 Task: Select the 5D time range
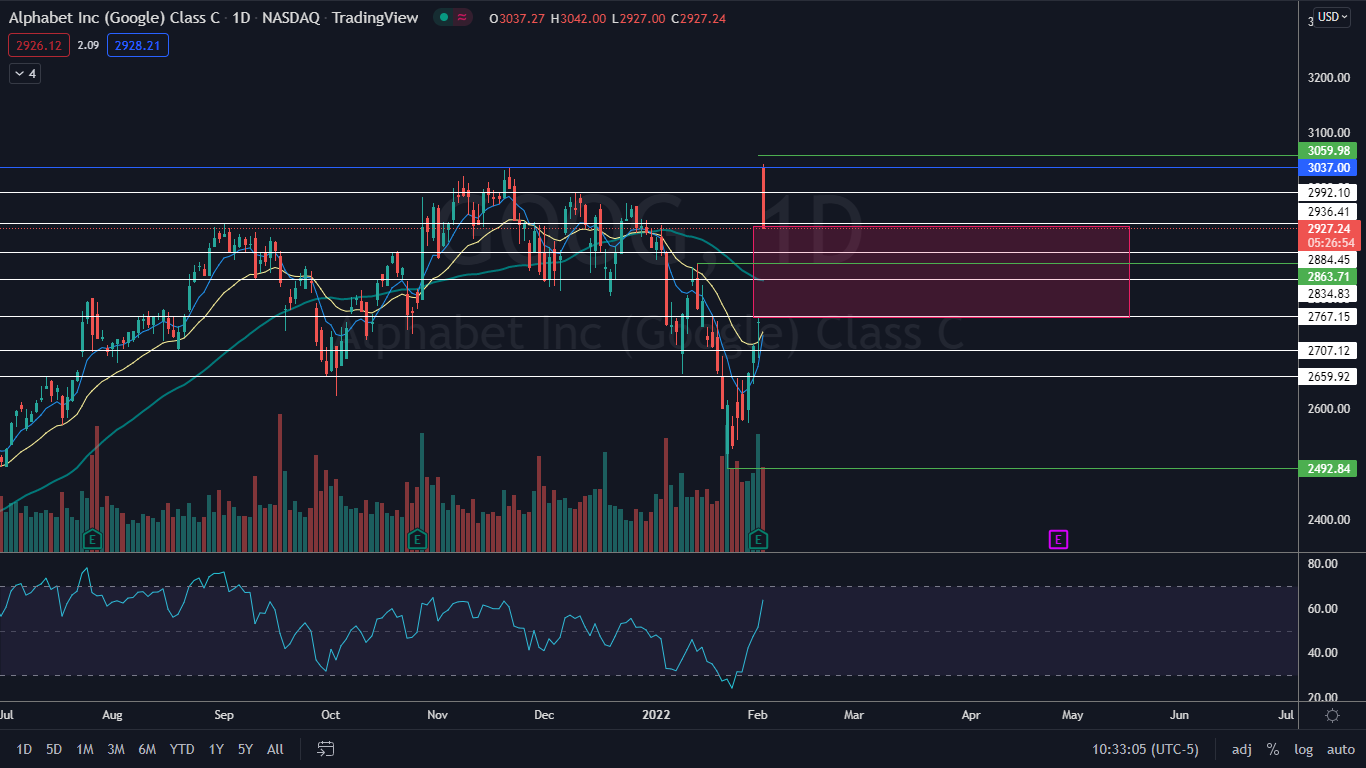pos(54,749)
